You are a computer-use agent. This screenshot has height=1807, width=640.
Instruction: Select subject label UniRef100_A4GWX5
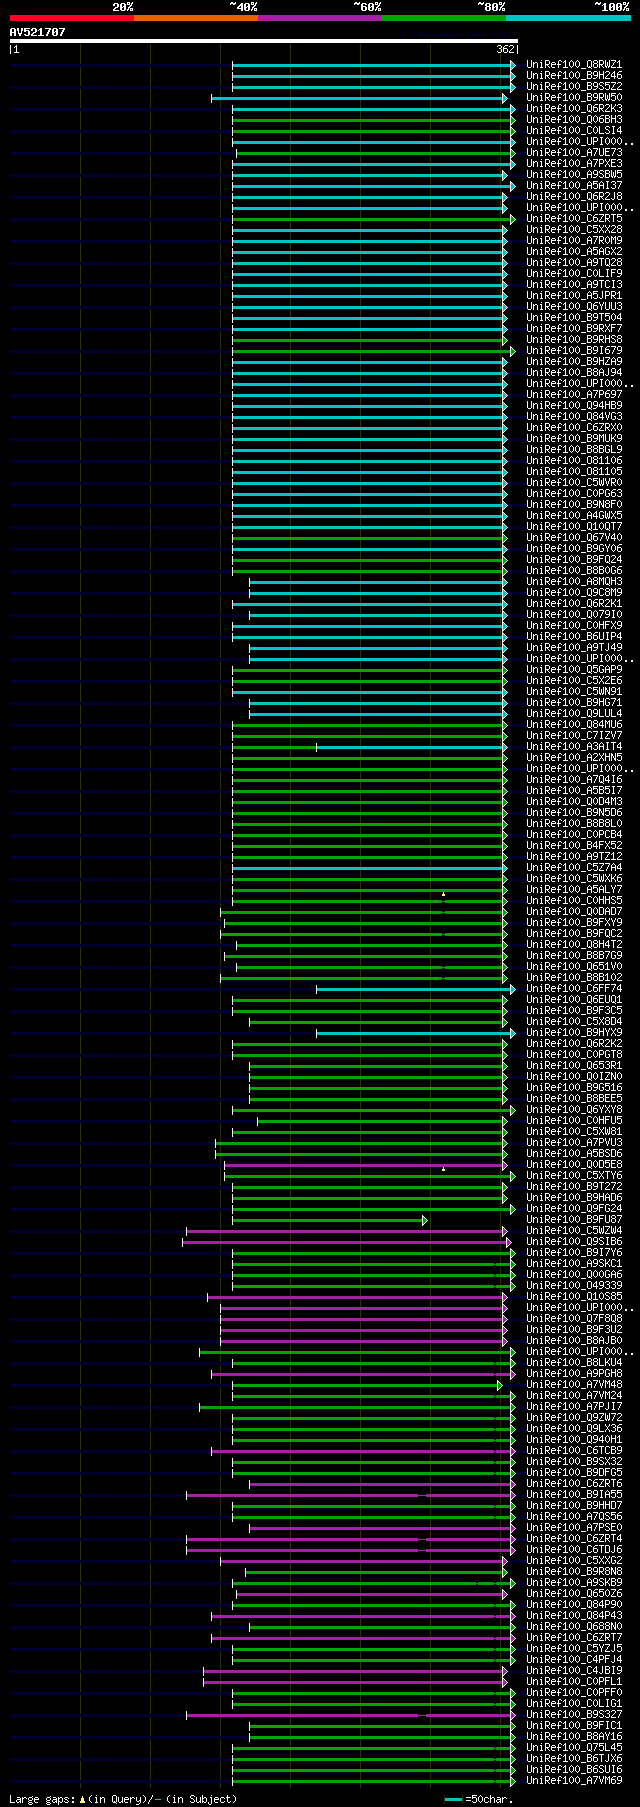coord(574,515)
